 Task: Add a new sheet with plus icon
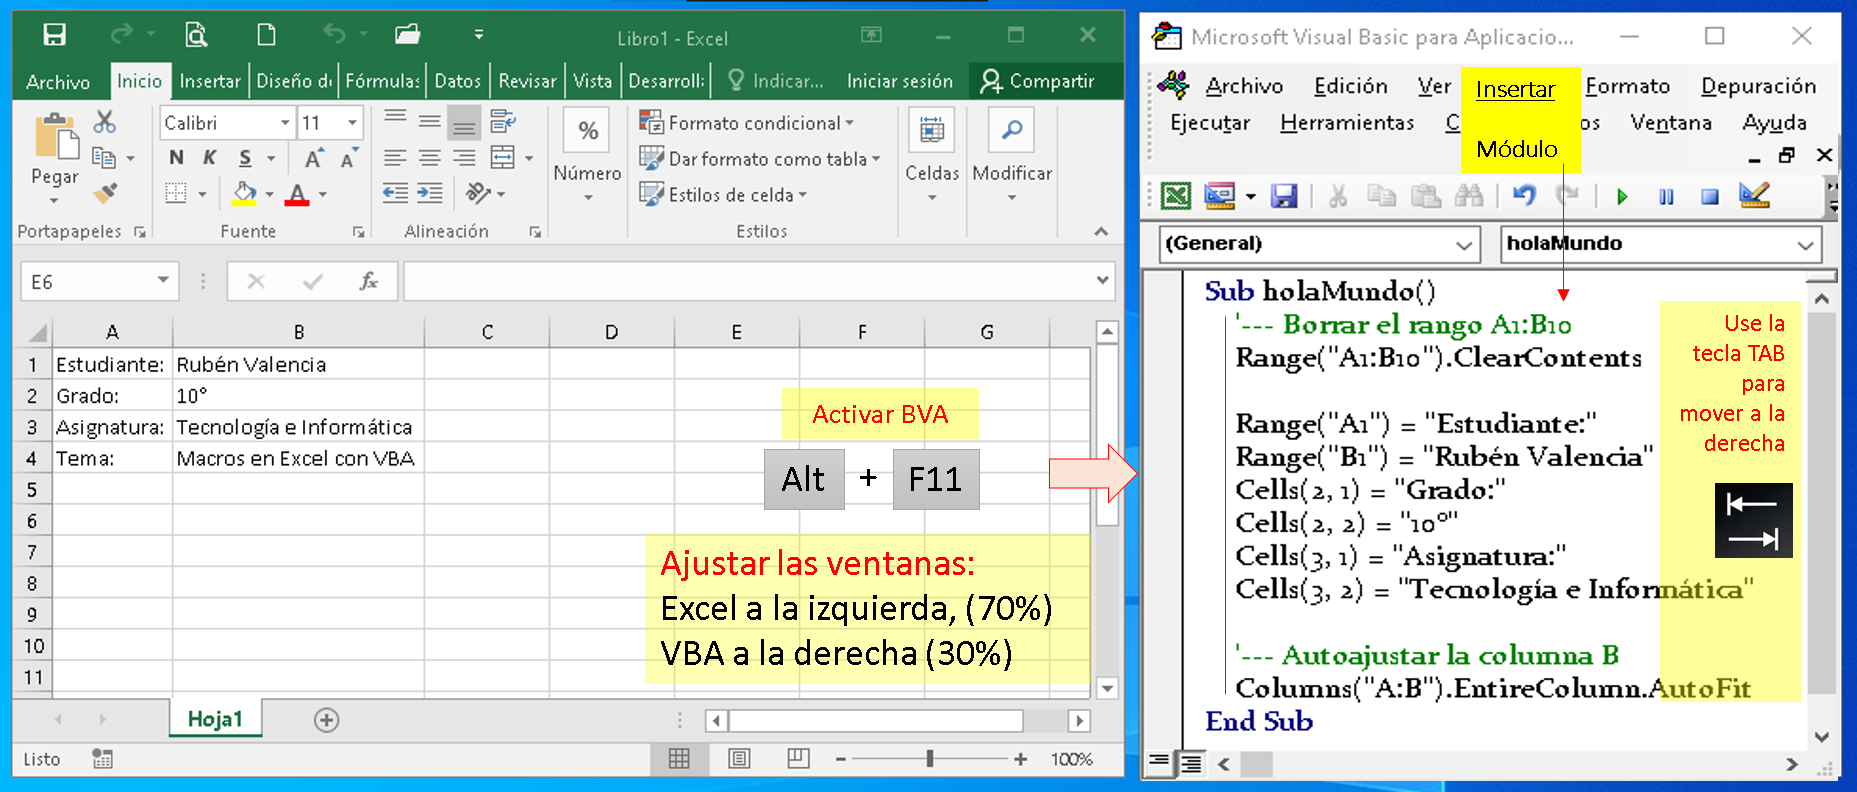[326, 720]
